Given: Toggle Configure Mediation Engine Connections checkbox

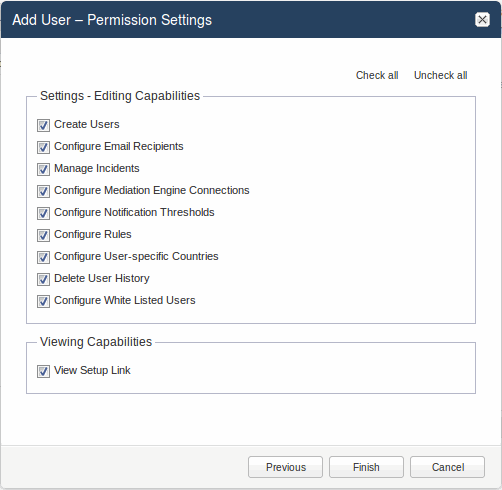Looking at the screenshot, I should coord(43,191).
